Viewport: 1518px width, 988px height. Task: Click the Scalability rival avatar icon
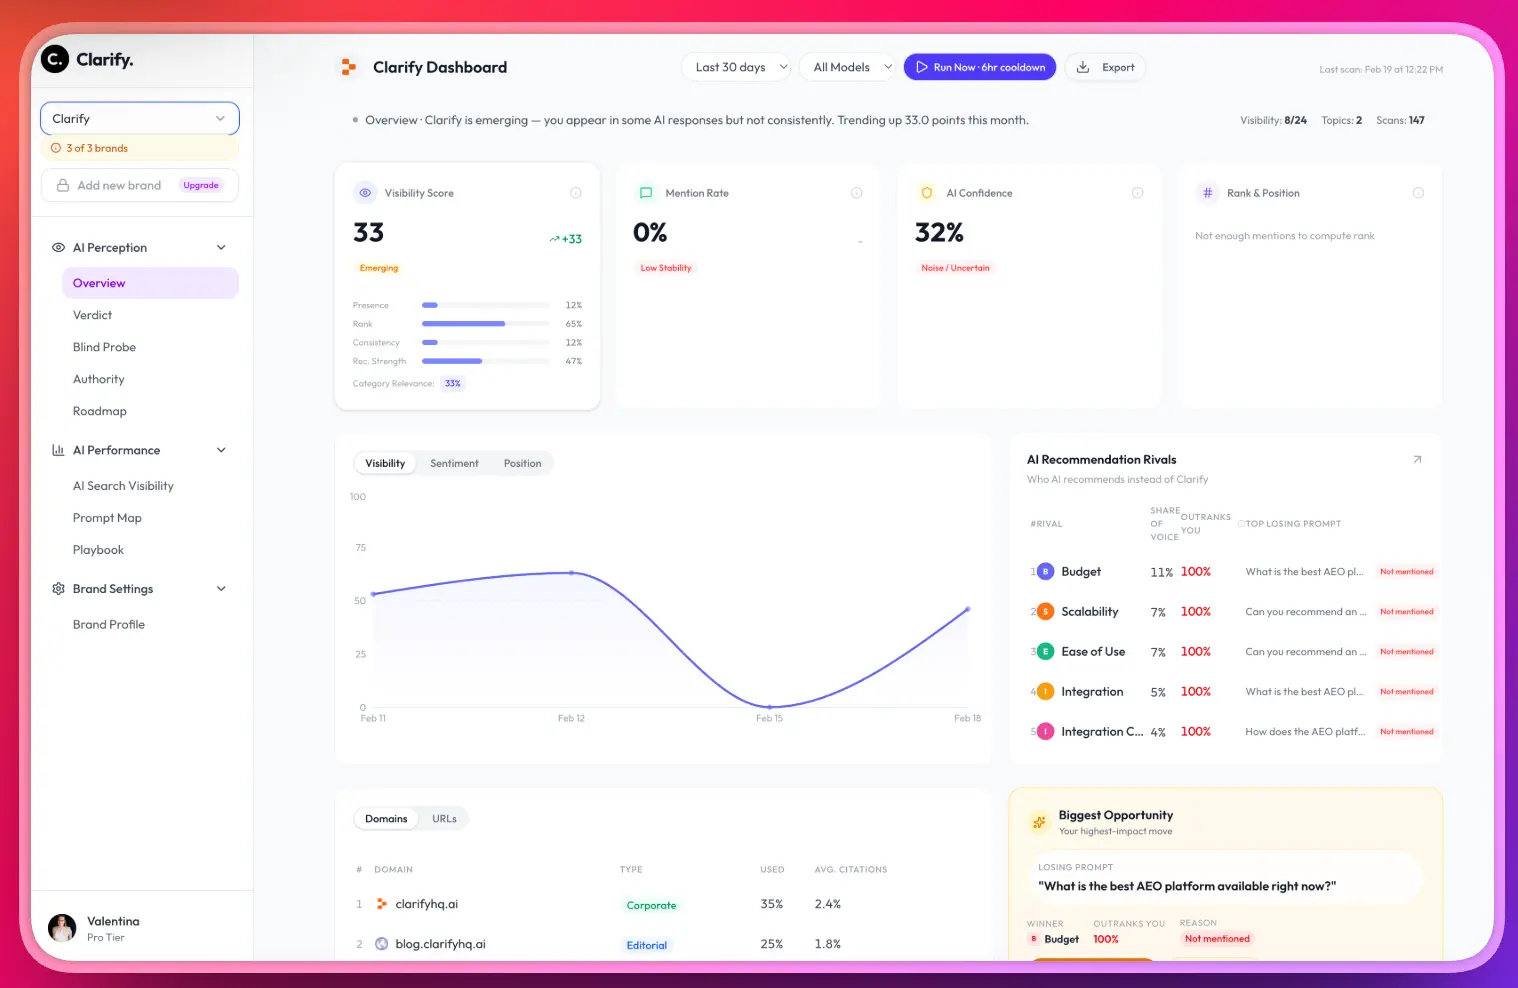click(1045, 612)
